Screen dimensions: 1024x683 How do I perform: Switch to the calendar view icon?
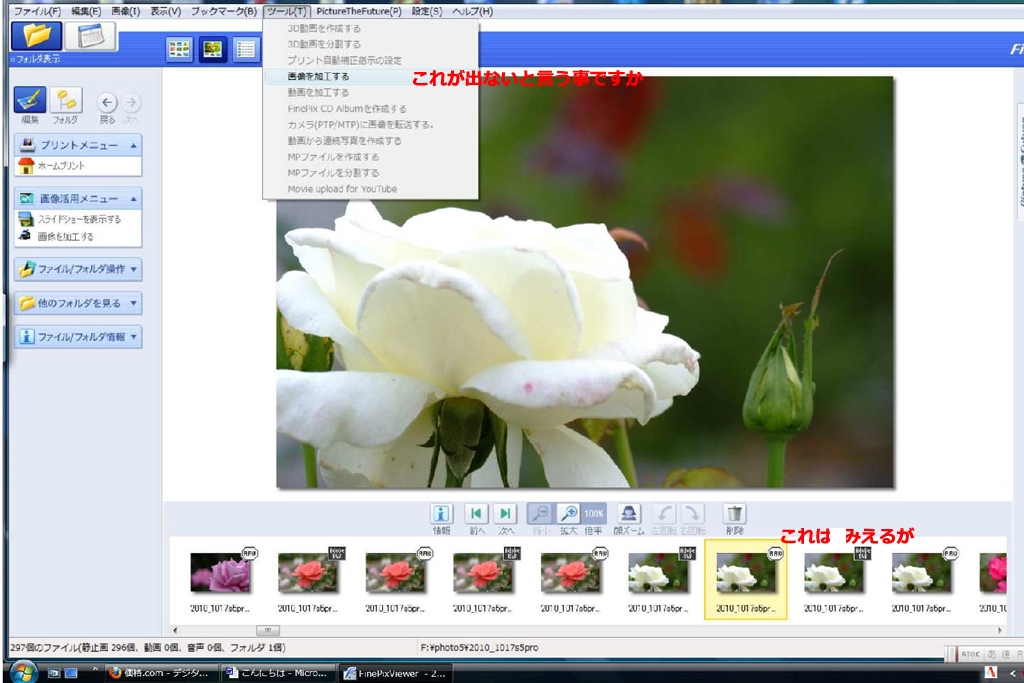[x=91, y=36]
